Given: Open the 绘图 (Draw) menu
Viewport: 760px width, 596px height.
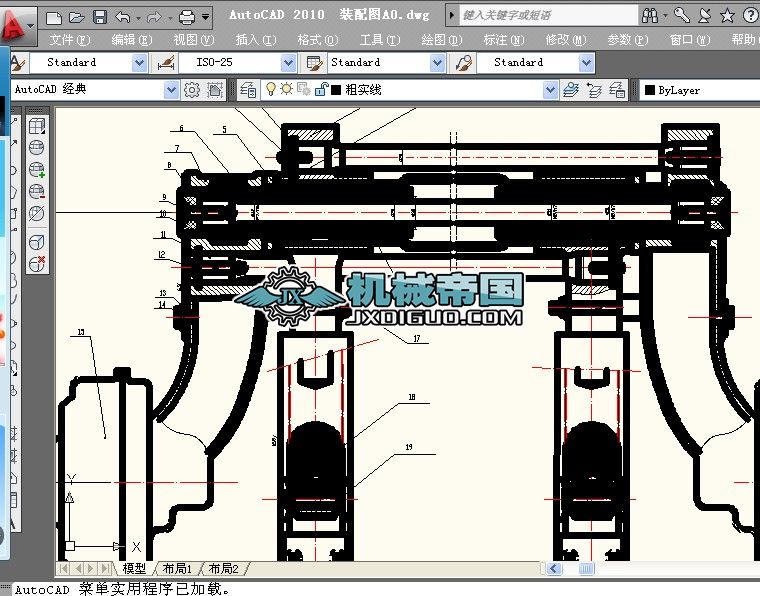Looking at the screenshot, I should (x=440, y=39).
